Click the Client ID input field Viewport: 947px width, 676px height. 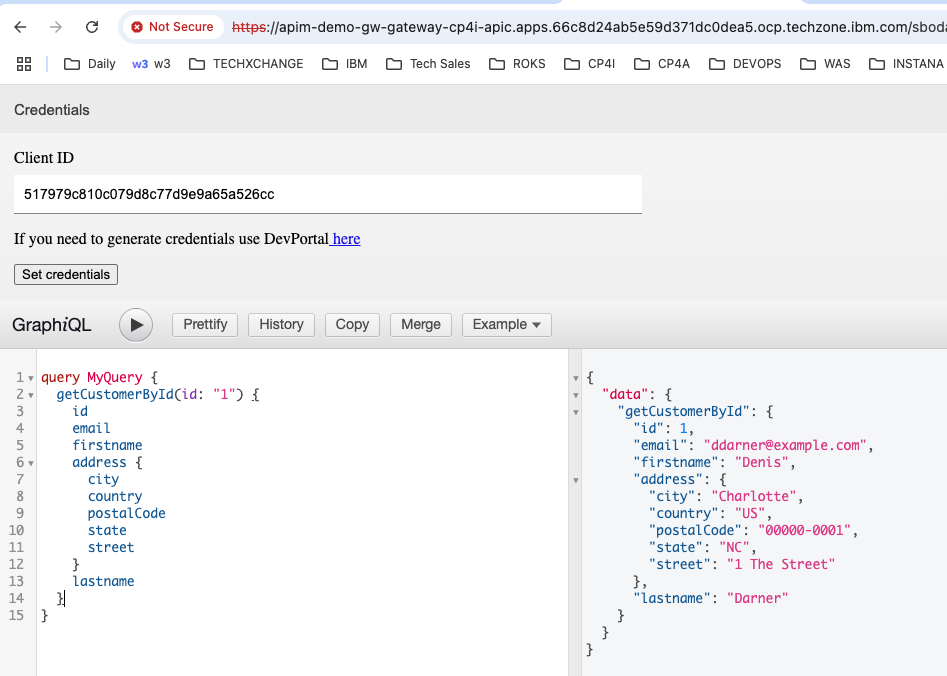click(327, 194)
